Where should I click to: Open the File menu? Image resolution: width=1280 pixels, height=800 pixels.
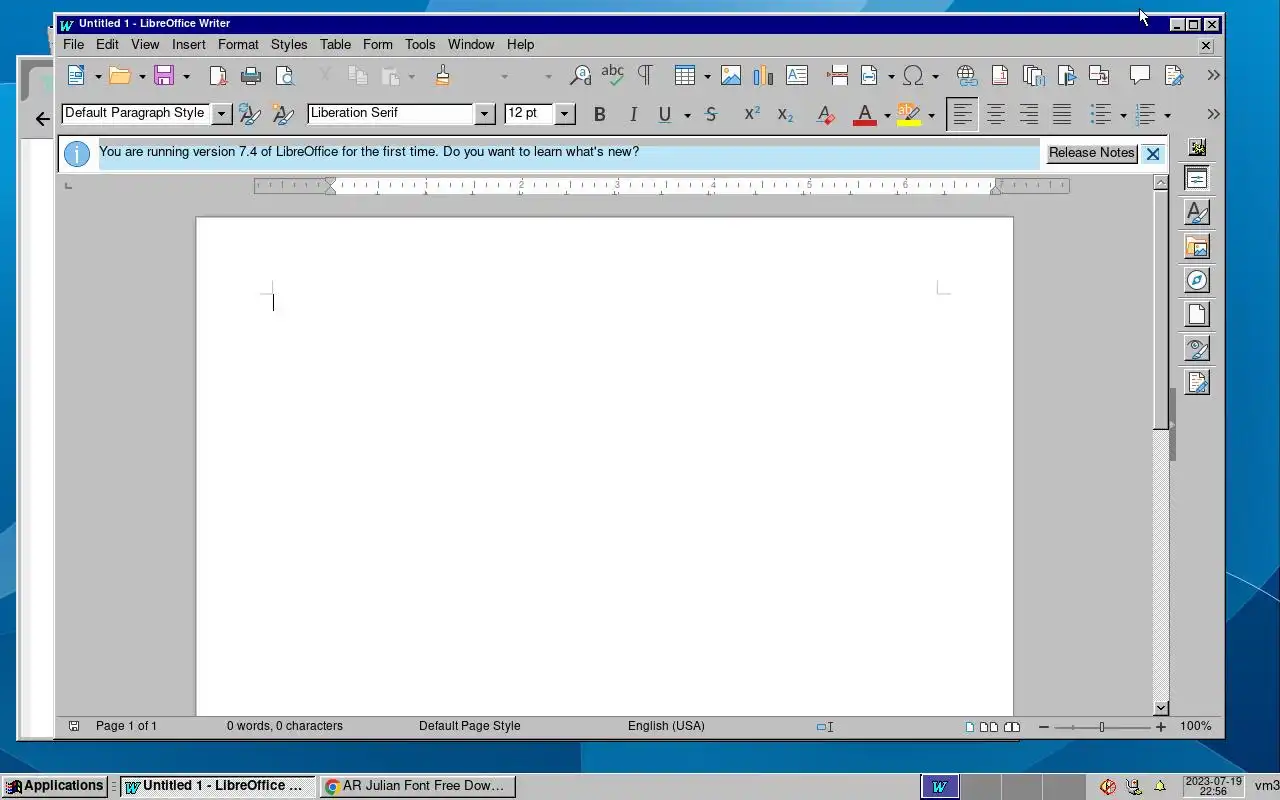click(x=73, y=44)
